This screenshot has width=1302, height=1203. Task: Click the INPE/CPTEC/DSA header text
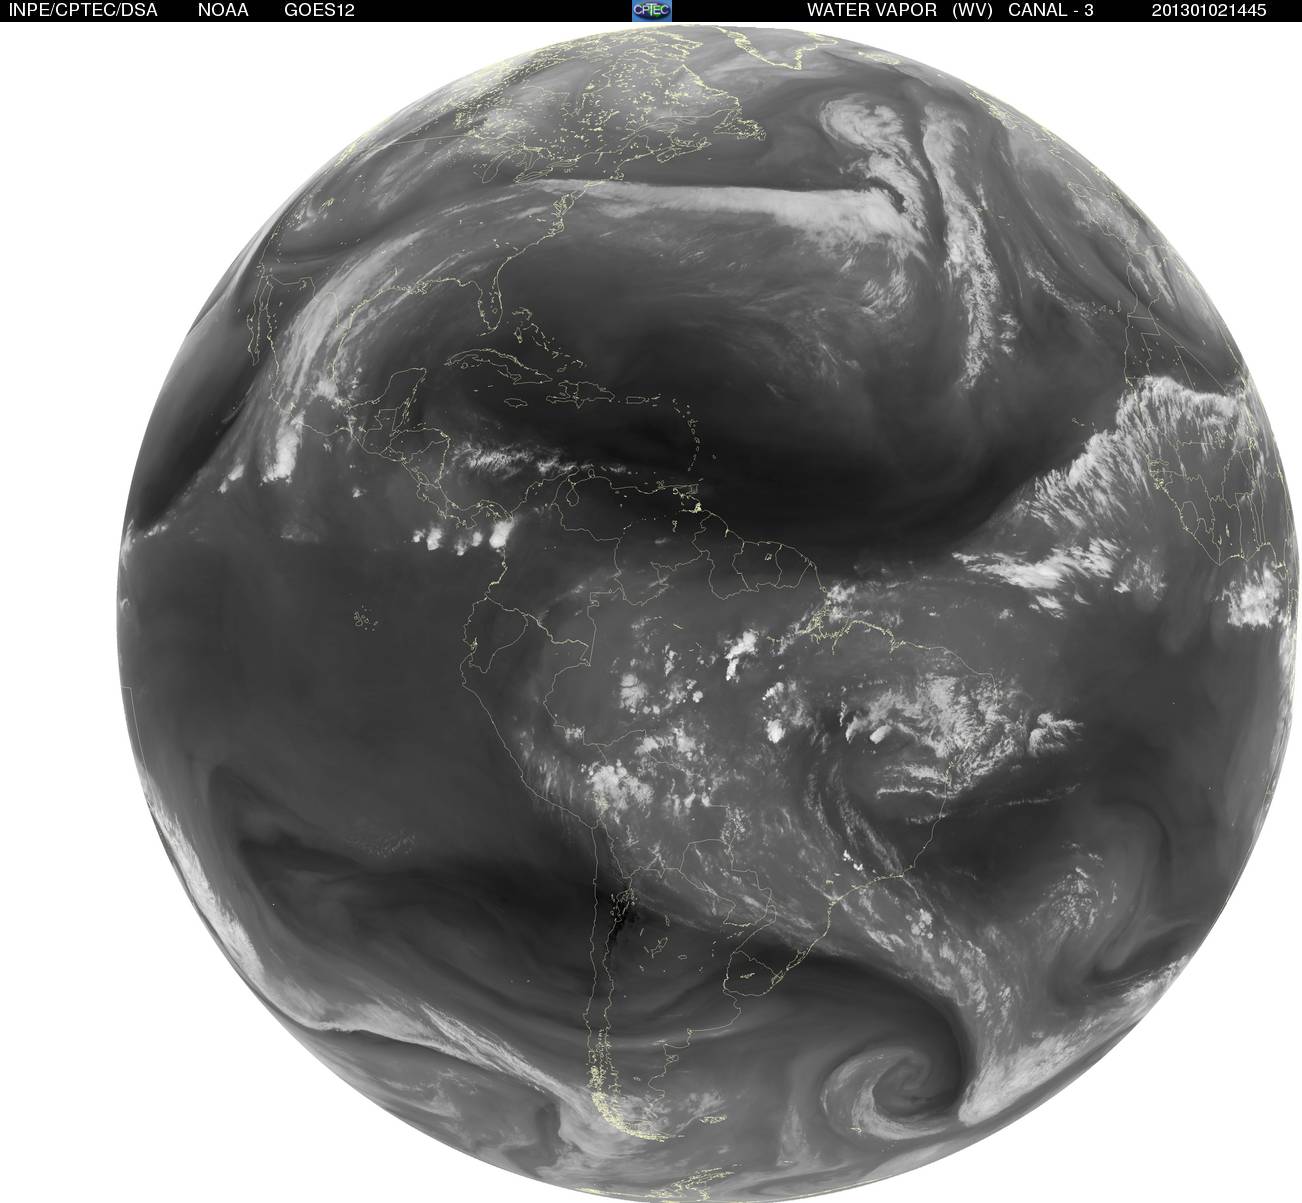83,10
